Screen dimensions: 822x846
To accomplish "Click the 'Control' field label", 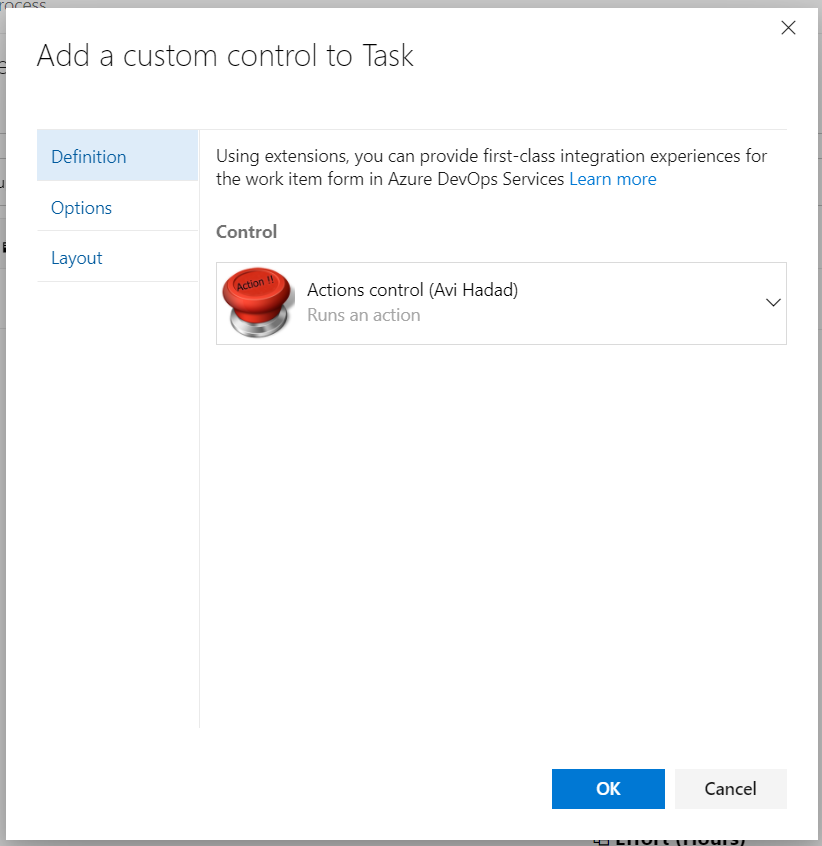I will 246,231.
